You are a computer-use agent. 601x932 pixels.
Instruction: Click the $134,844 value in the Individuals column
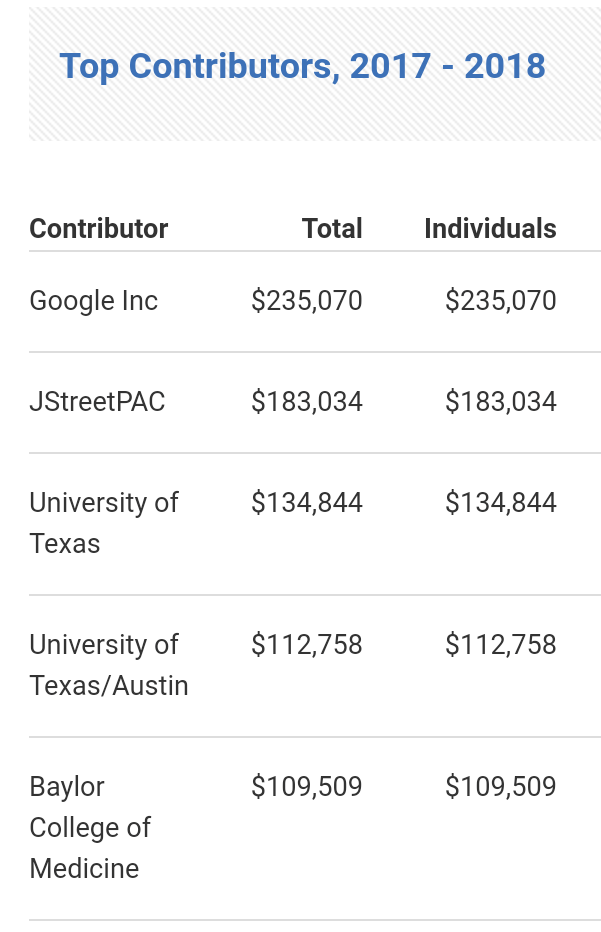(x=500, y=502)
